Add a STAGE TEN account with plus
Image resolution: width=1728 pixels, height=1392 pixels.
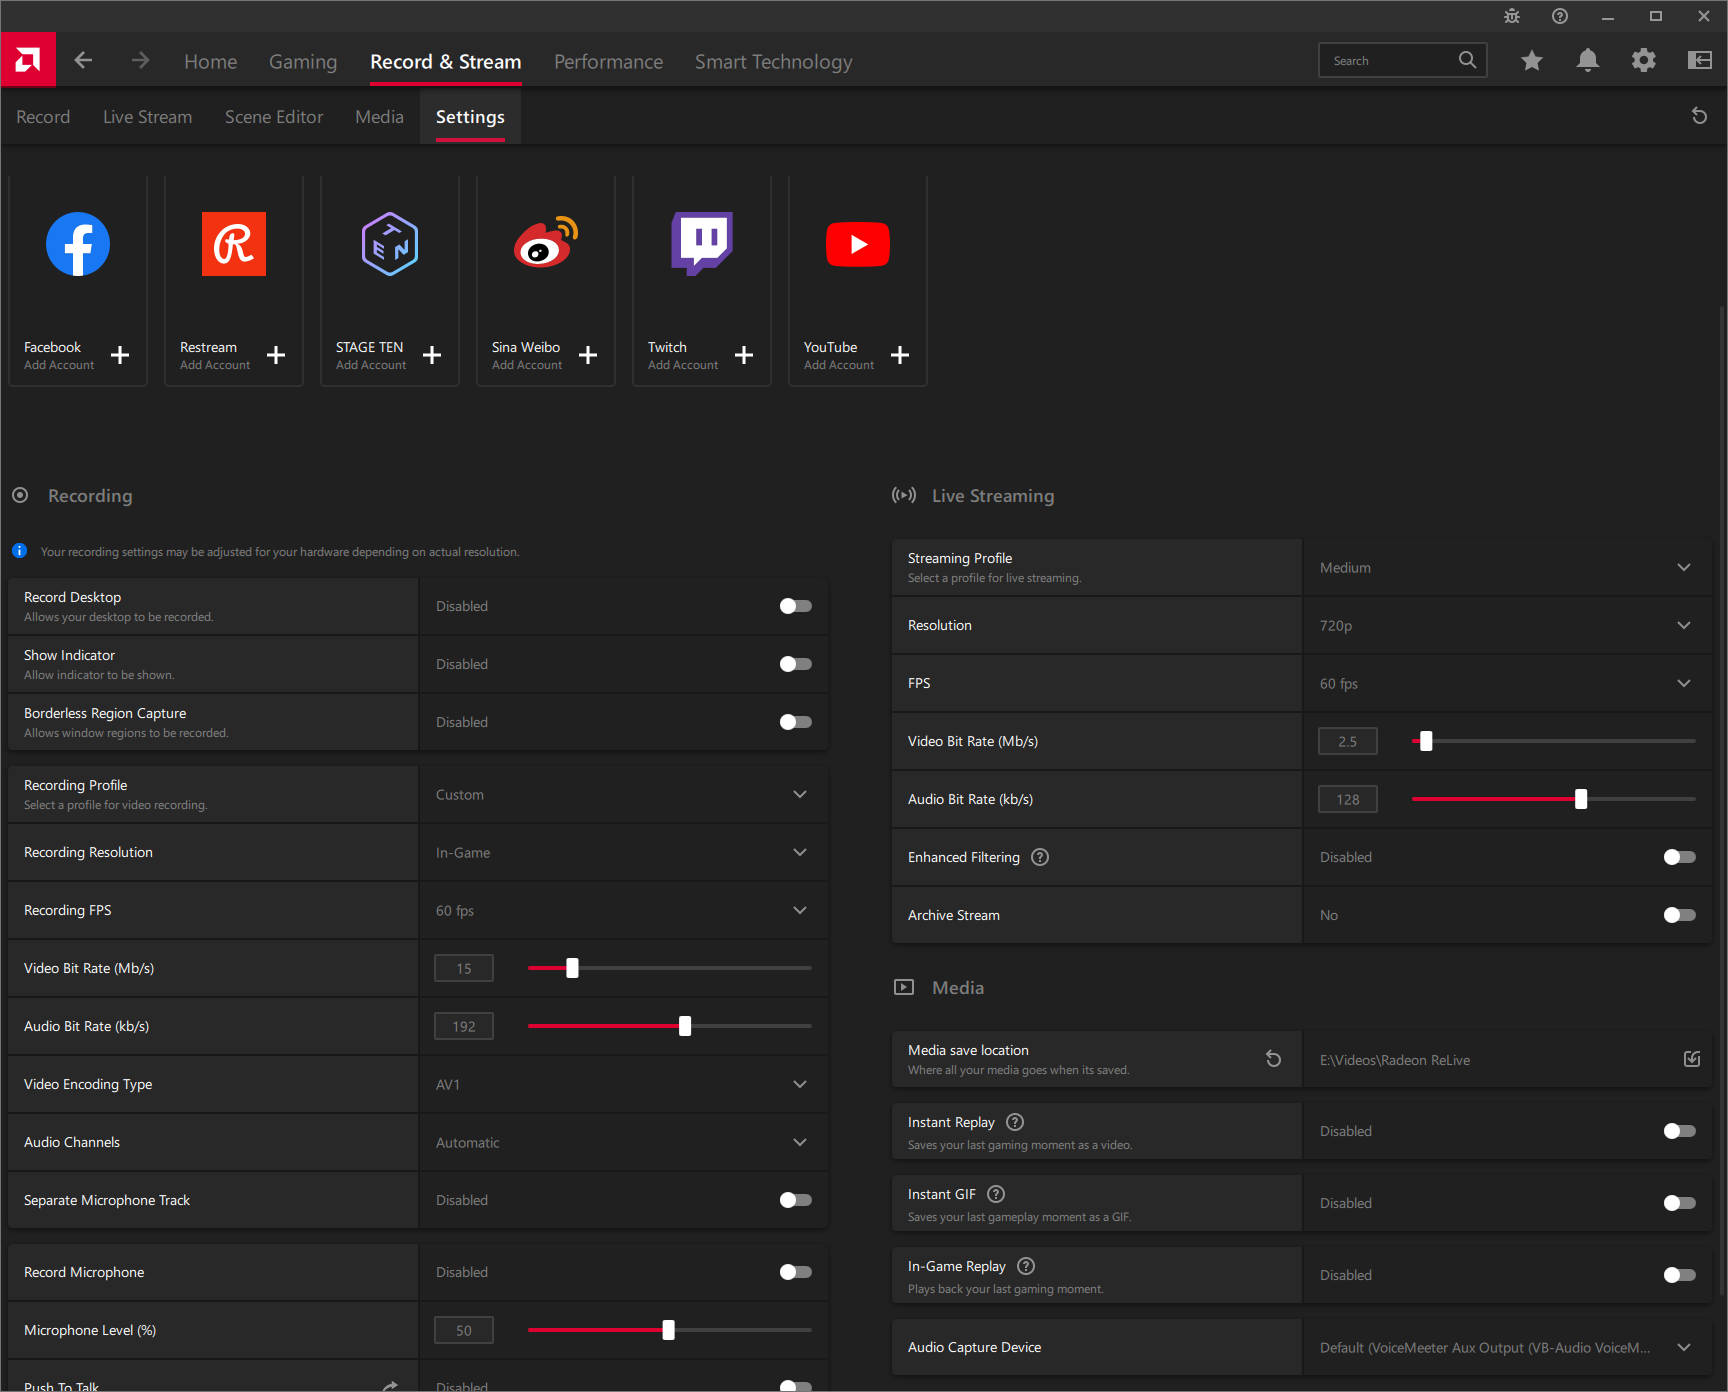coord(432,355)
